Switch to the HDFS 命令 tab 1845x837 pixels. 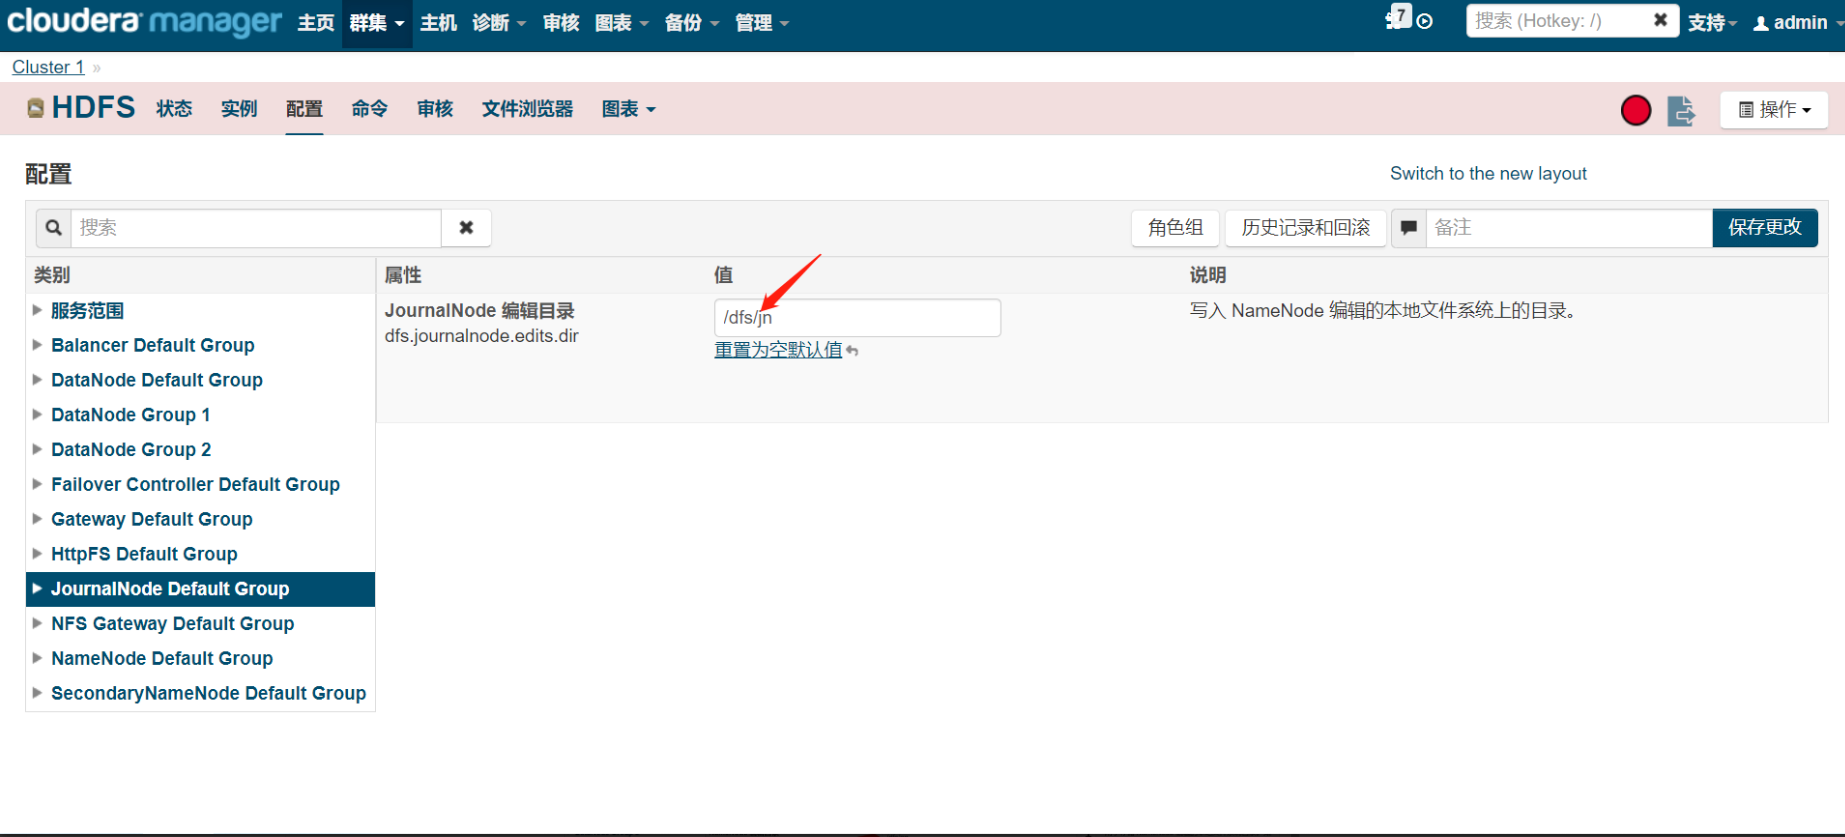(369, 109)
